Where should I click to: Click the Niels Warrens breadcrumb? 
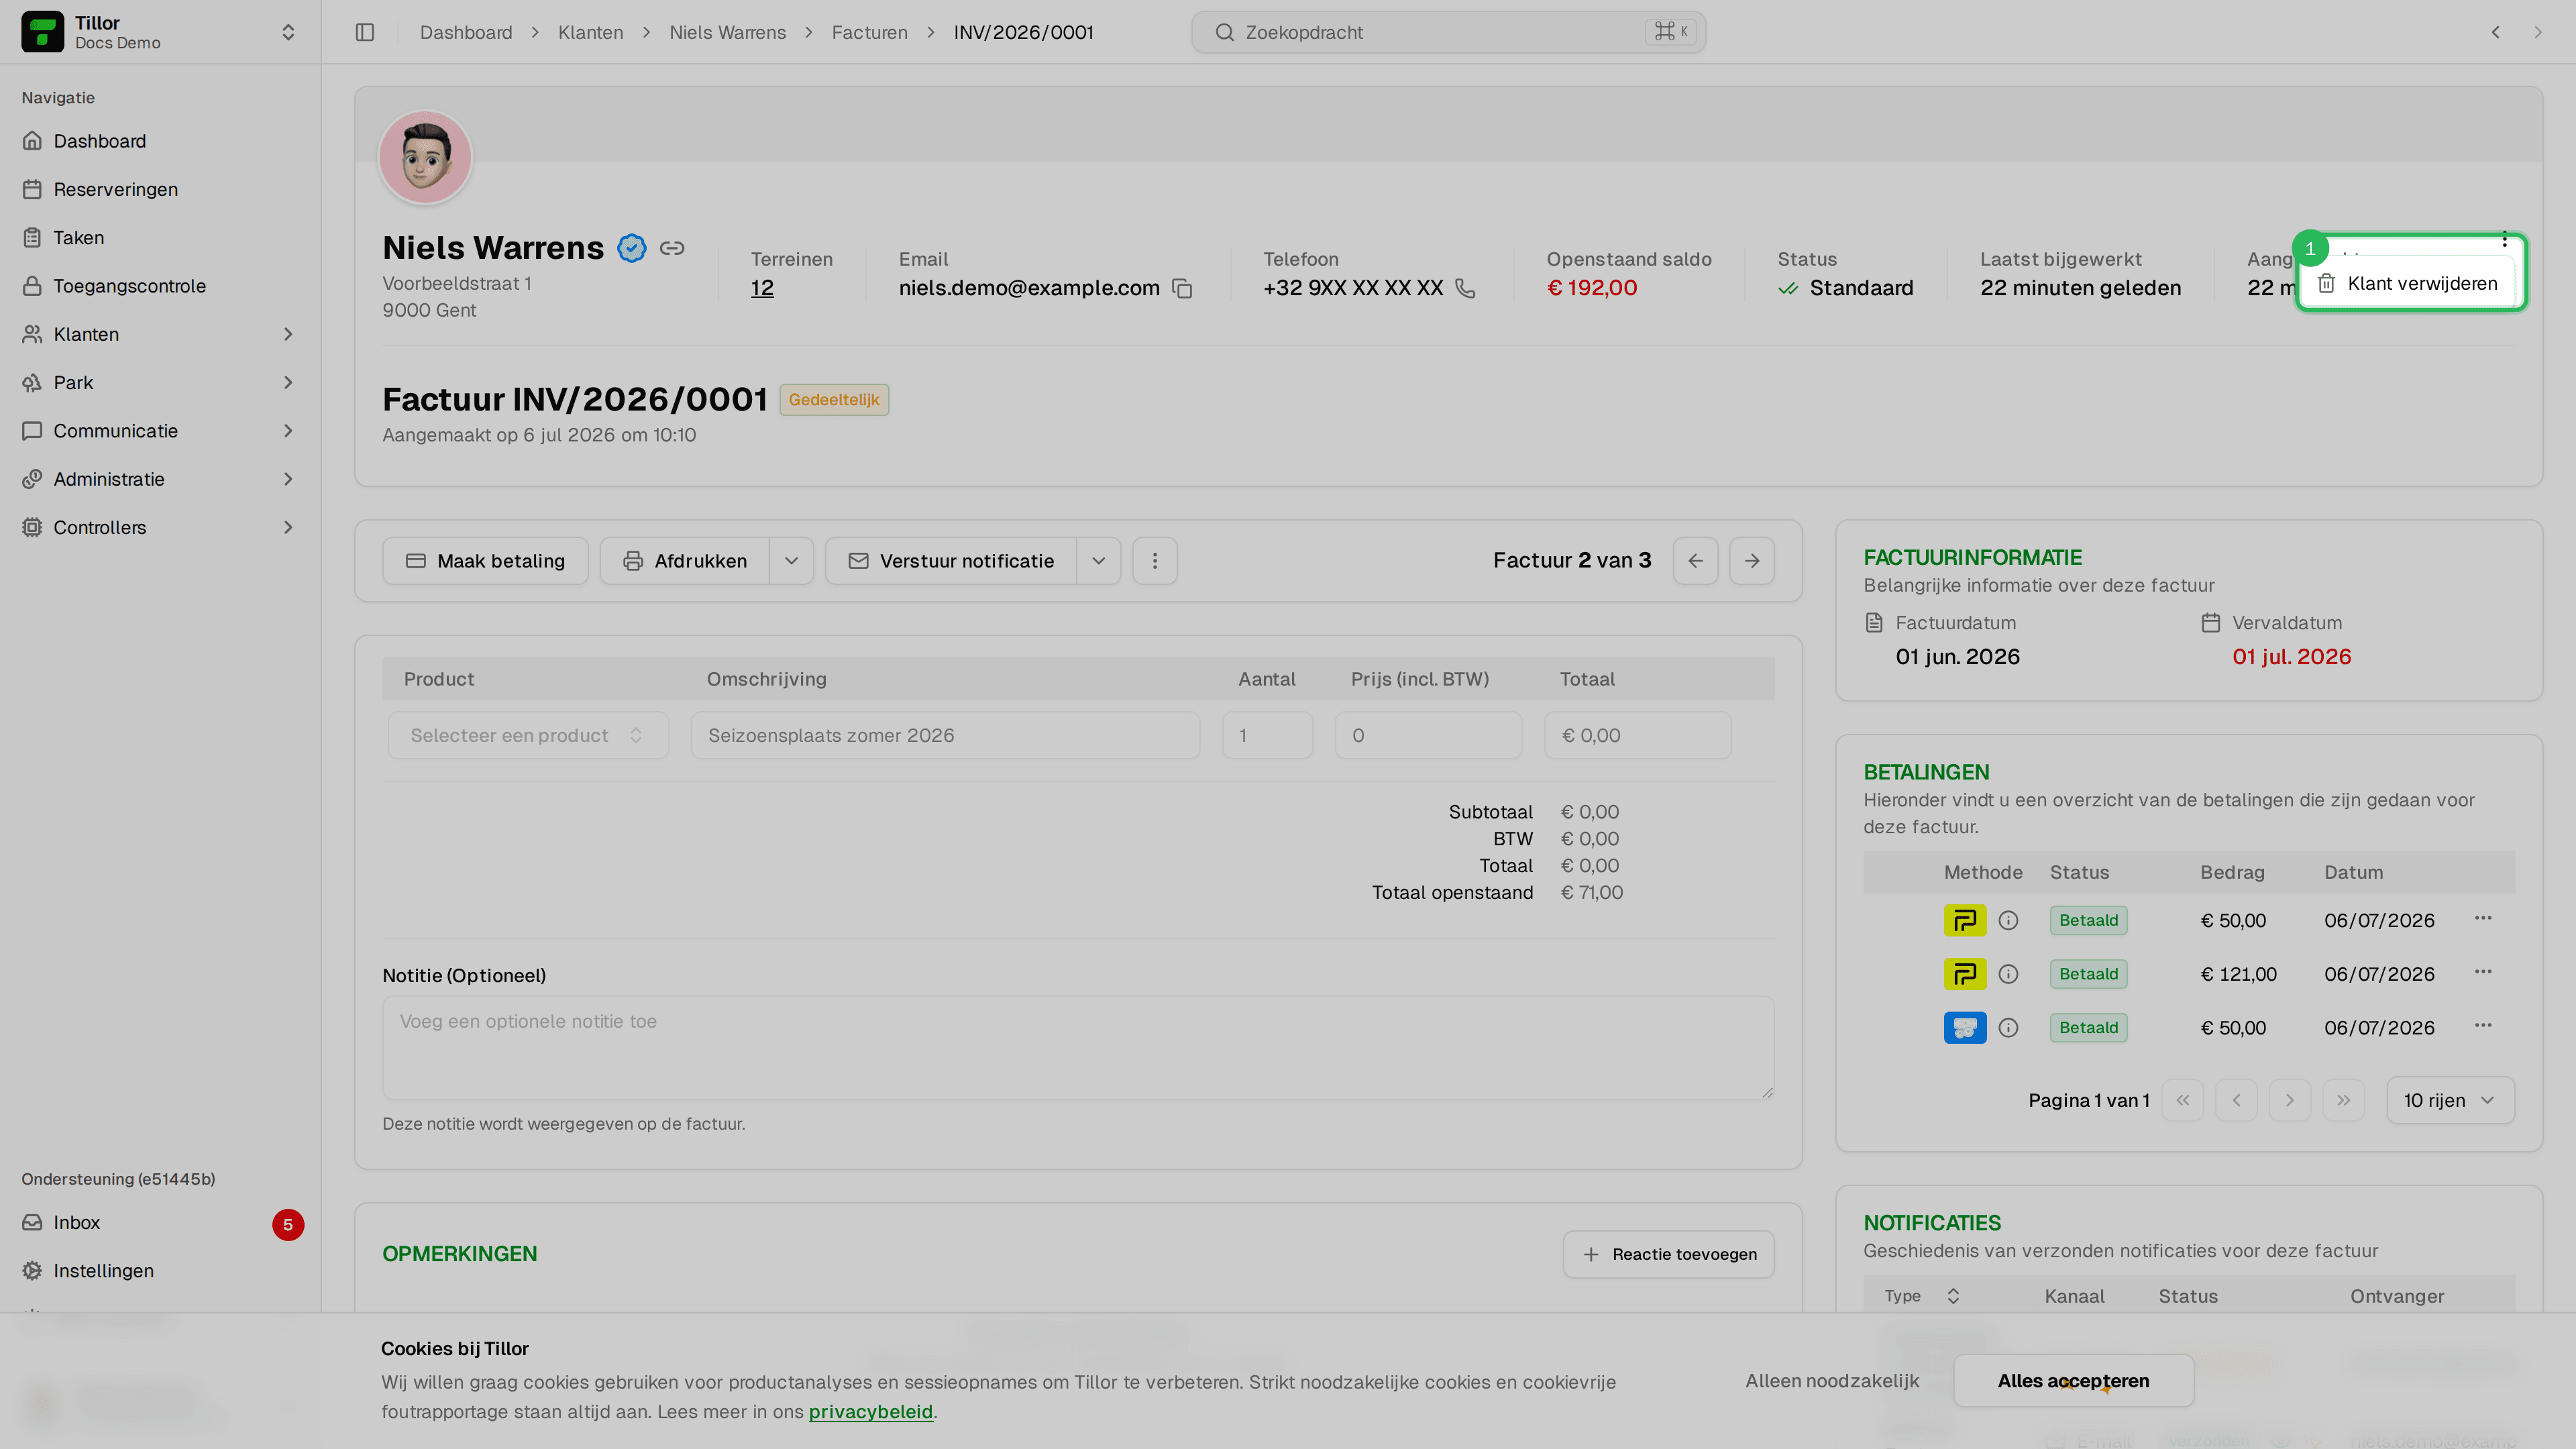727,32
